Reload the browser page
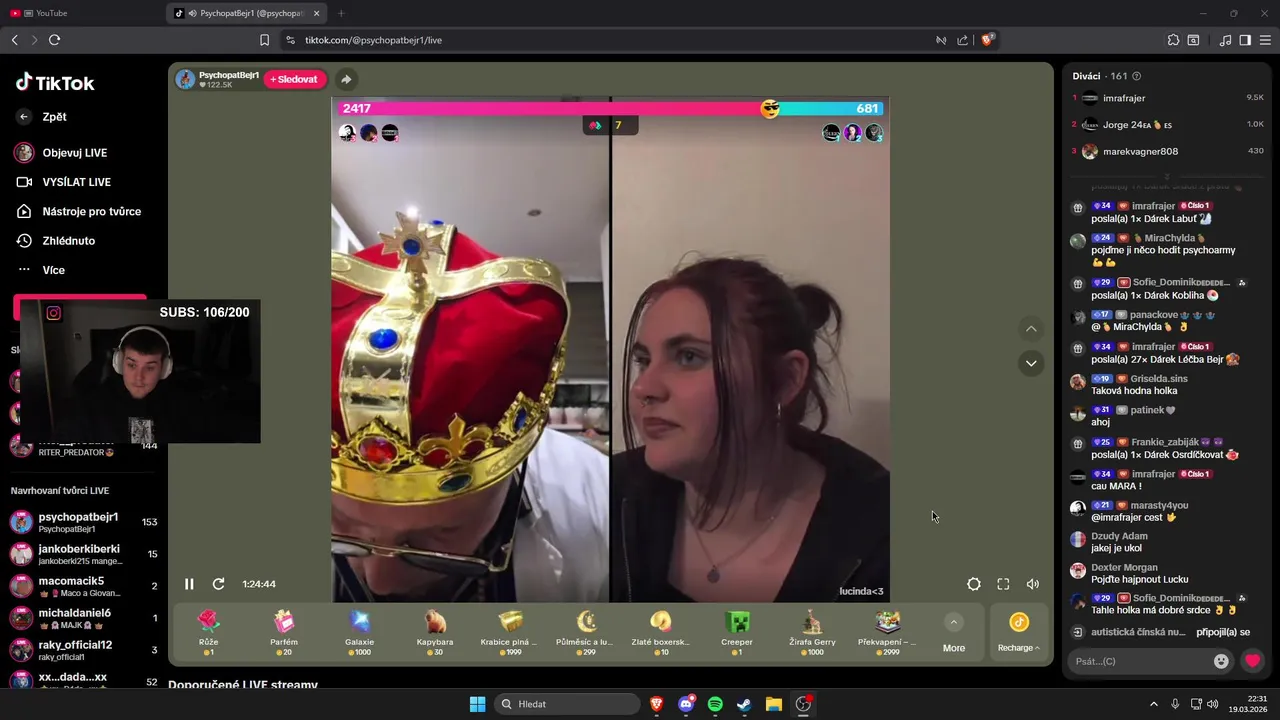The width and height of the screenshot is (1280, 720). click(x=54, y=40)
